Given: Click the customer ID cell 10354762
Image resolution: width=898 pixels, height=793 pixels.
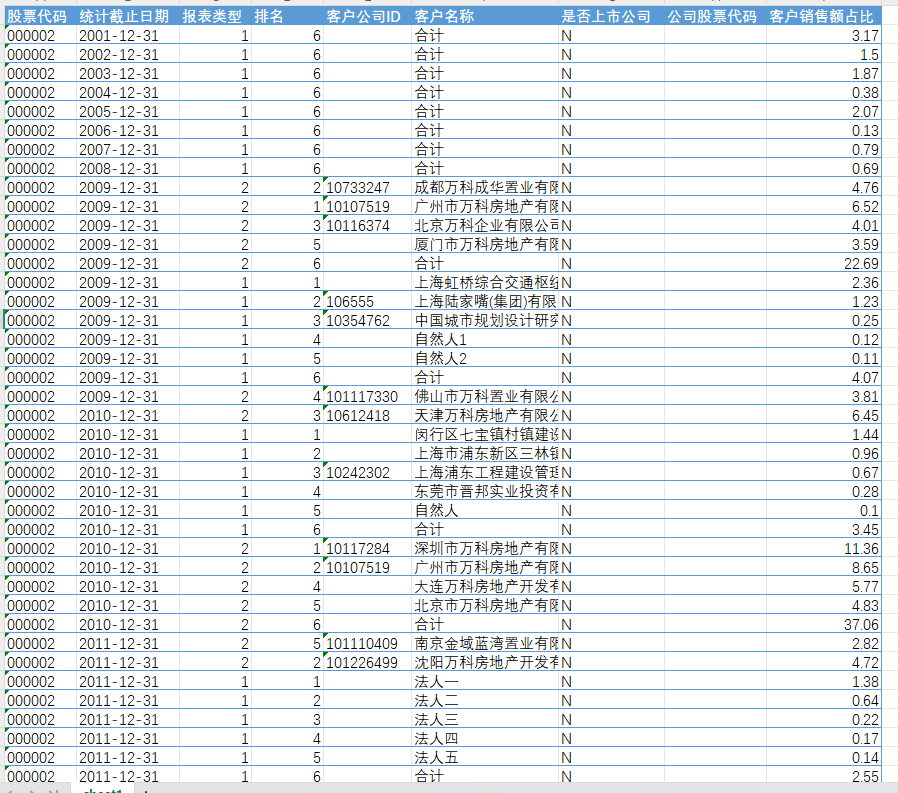Looking at the screenshot, I should click(x=367, y=321).
